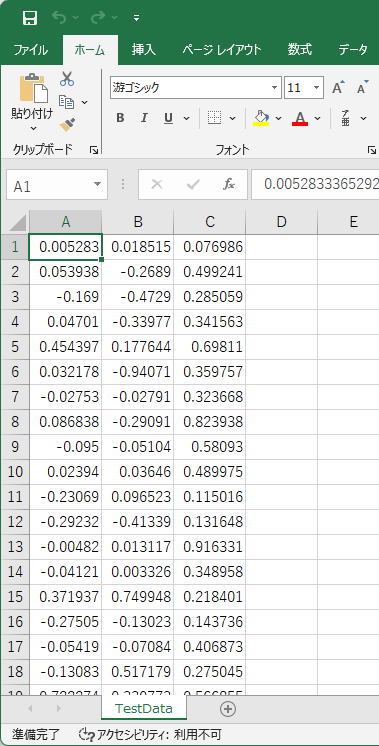Viewport: 379px width, 746px height.
Task: Click the Redo arrow icon
Action: (98, 18)
